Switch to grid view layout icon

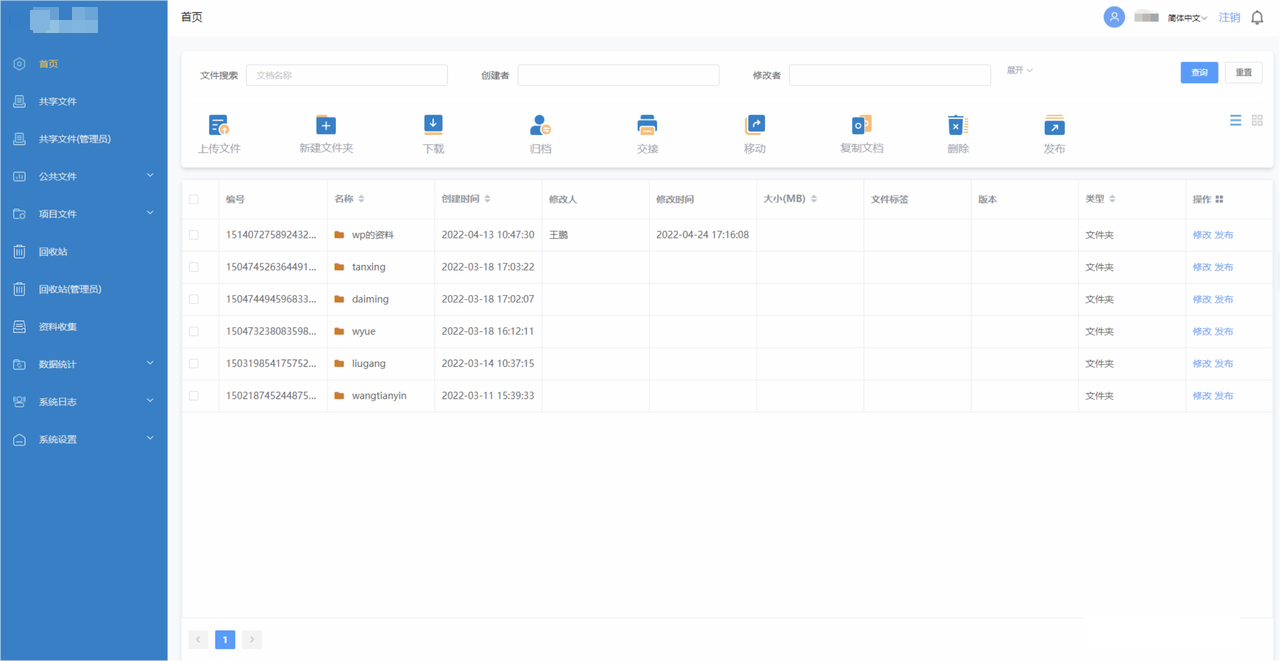point(1257,120)
